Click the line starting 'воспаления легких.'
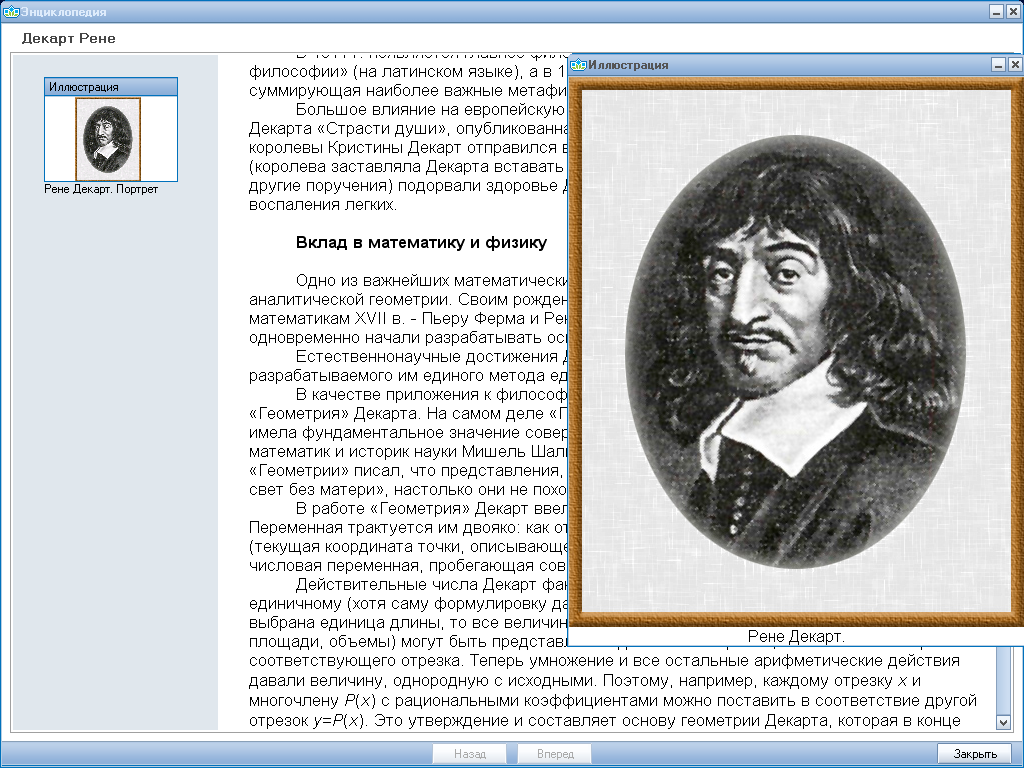 point(323,204)
